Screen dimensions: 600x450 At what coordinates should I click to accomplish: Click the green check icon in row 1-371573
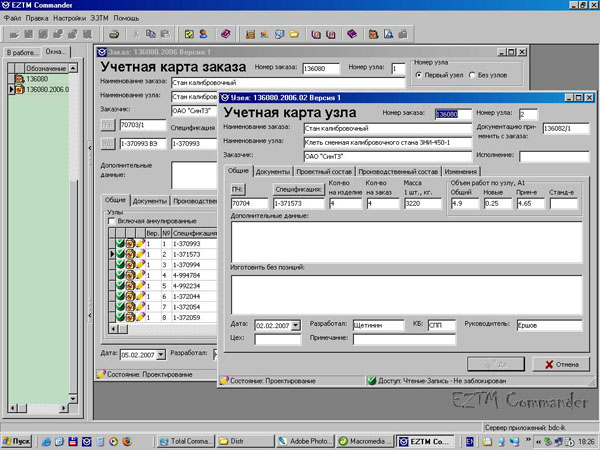pos(120,254)
